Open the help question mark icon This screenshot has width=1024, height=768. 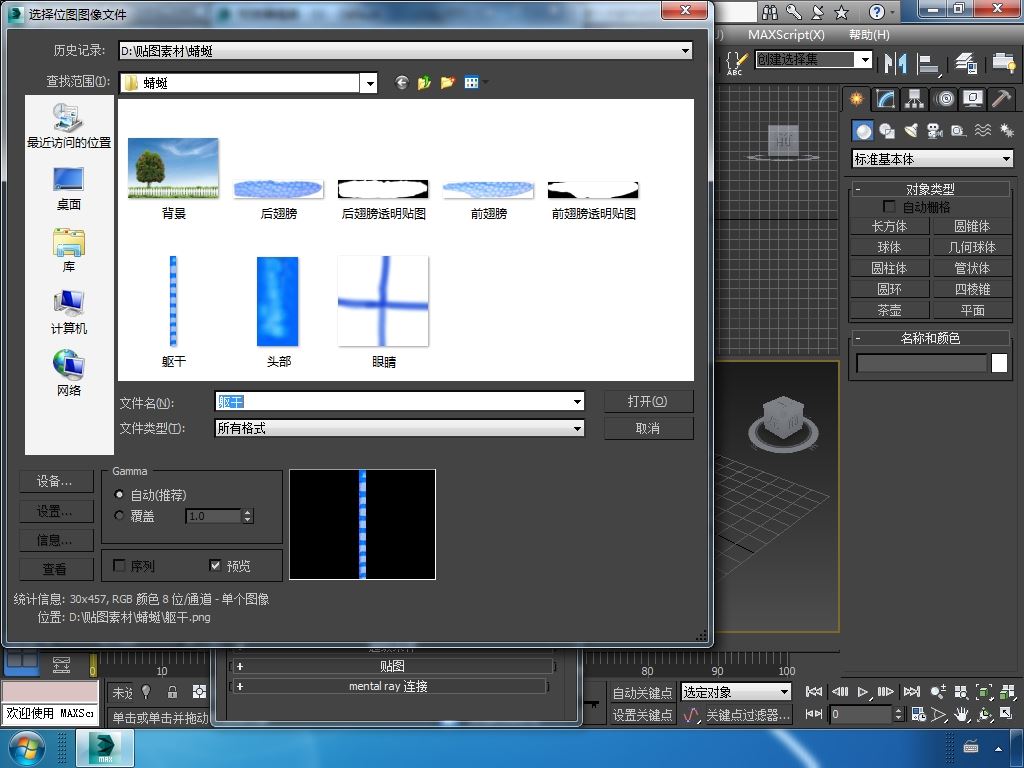(x=877, y=12)
